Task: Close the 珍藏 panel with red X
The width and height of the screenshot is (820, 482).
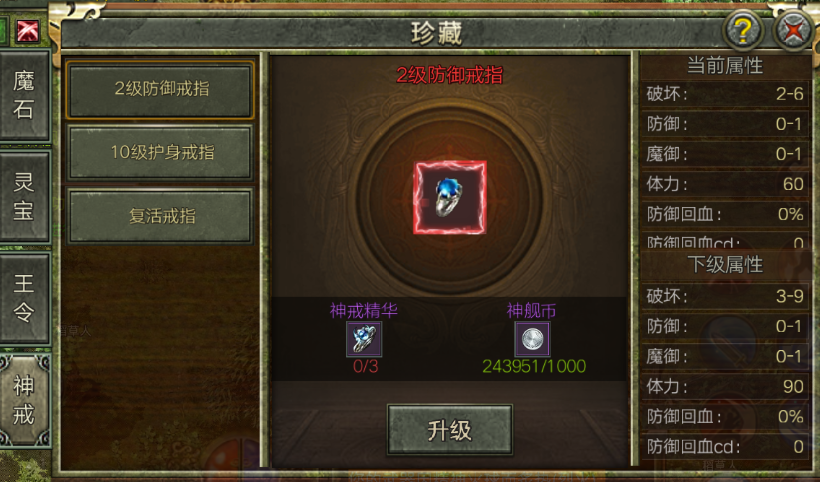Action: click(793, 31)
